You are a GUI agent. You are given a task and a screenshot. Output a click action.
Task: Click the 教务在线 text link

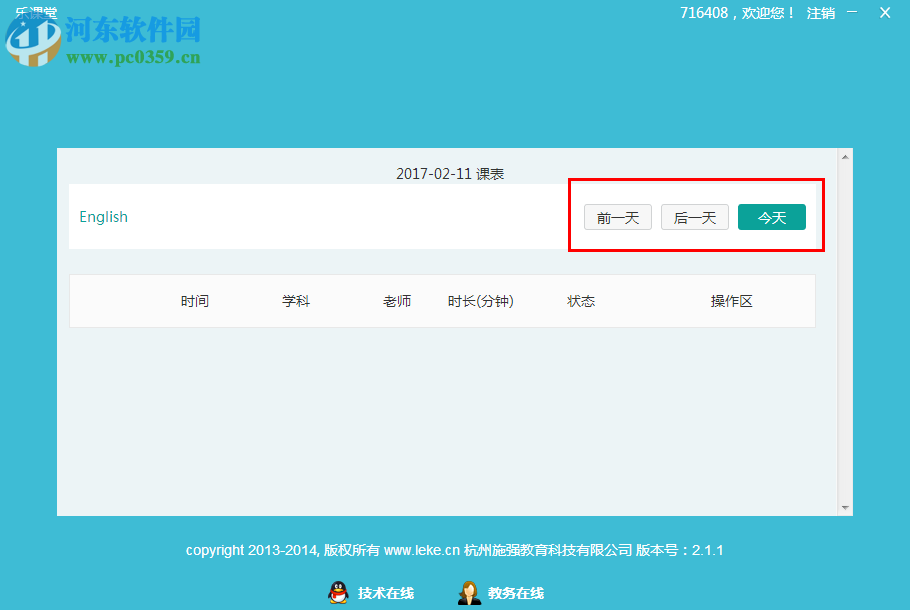pos(516,593)
